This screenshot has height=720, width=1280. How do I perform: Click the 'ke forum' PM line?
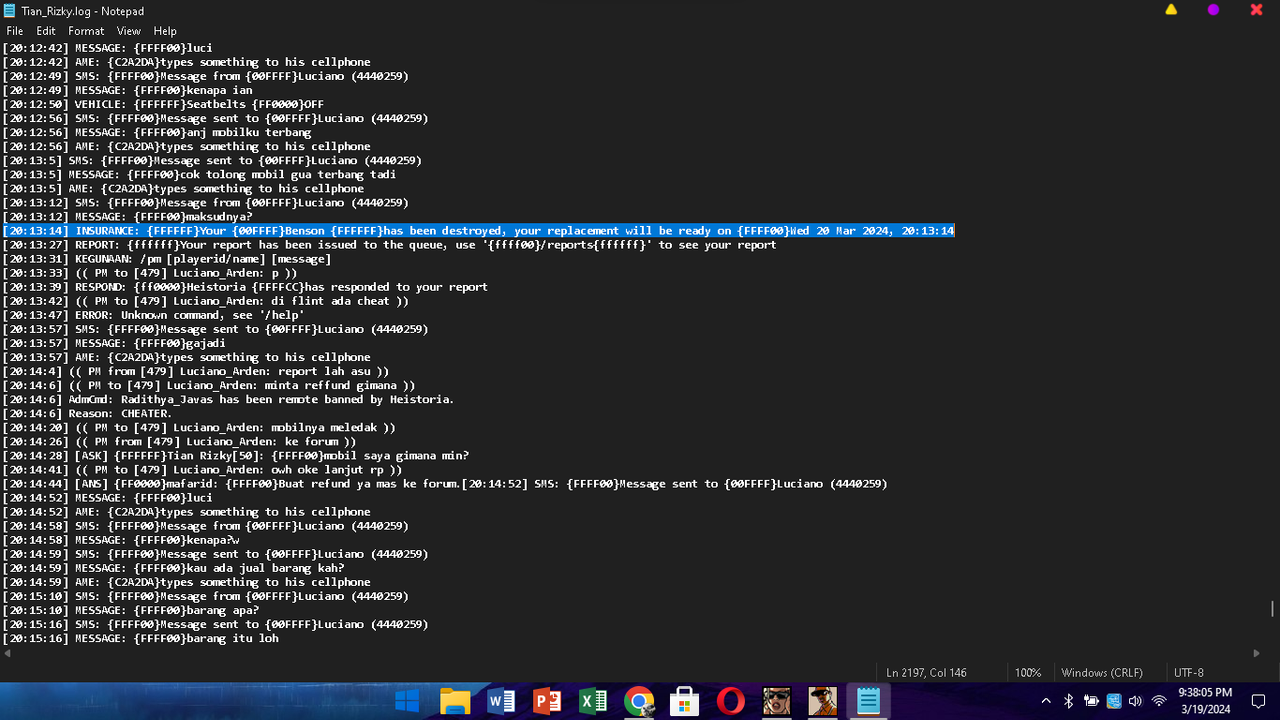click(x=179, y=441)
